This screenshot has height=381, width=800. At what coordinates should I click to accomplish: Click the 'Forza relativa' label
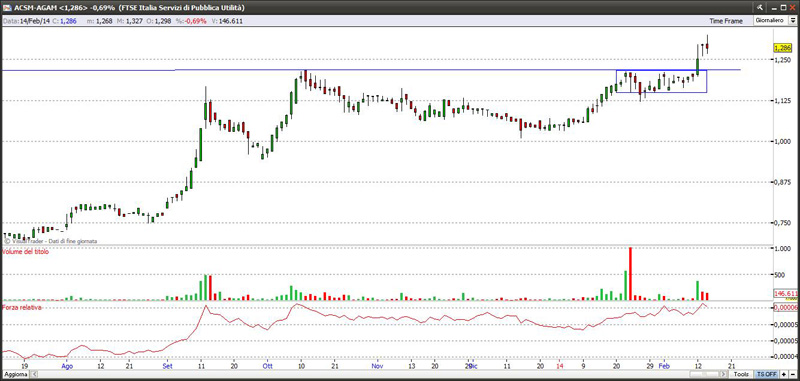tap(22, 308)
